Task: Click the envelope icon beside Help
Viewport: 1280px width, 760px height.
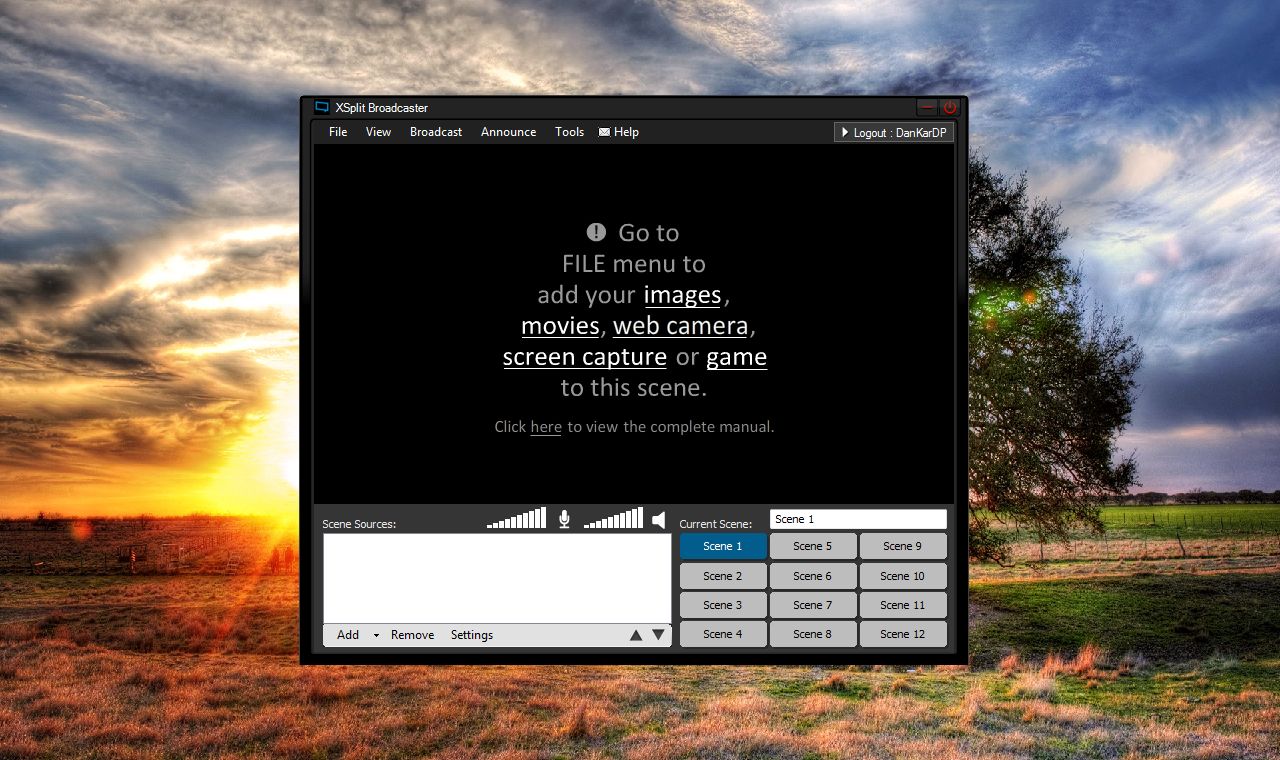Action: coord(604,132)
